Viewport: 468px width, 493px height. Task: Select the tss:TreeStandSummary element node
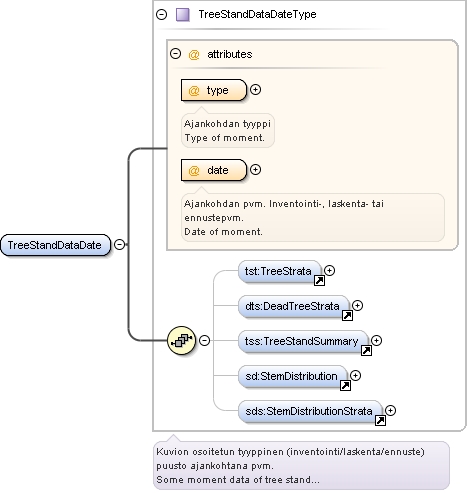303,341
